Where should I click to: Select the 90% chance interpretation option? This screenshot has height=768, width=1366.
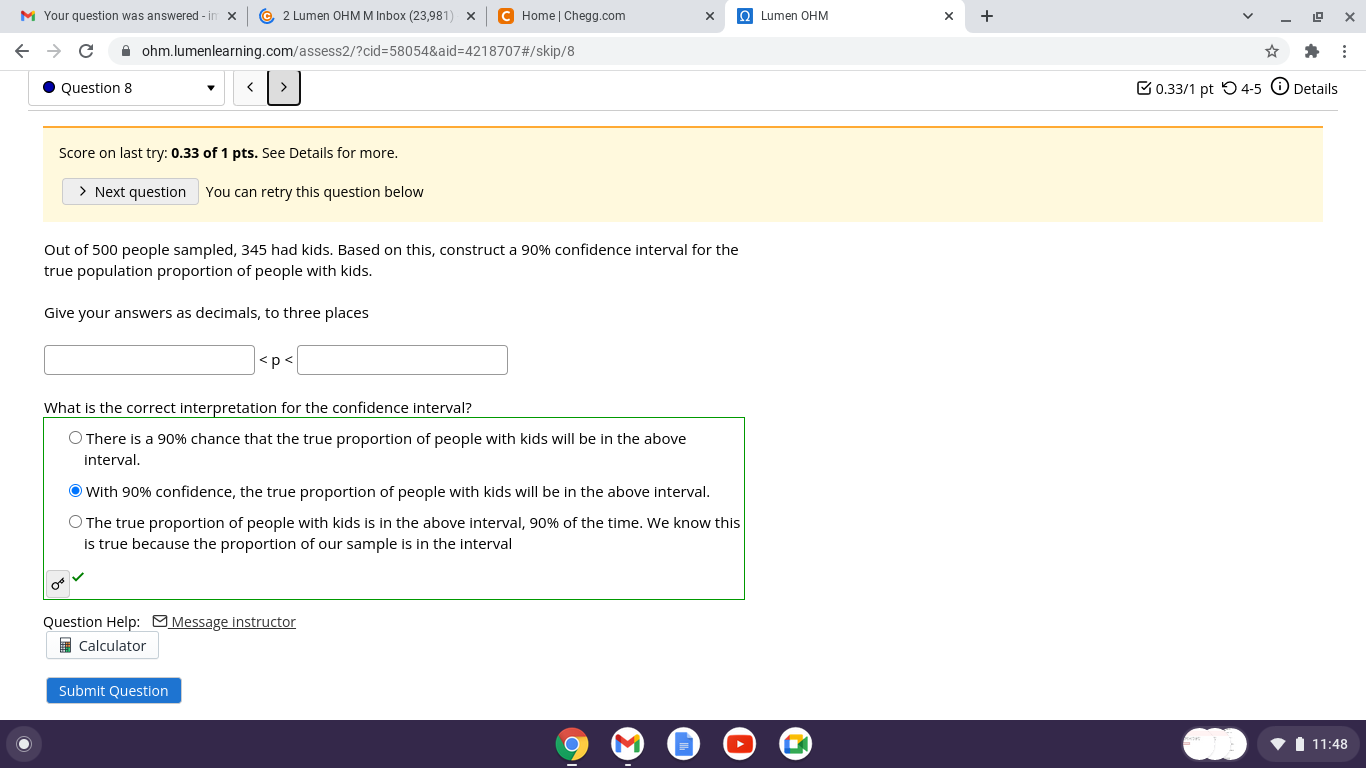pyautogui.click(x=75, y=437)
